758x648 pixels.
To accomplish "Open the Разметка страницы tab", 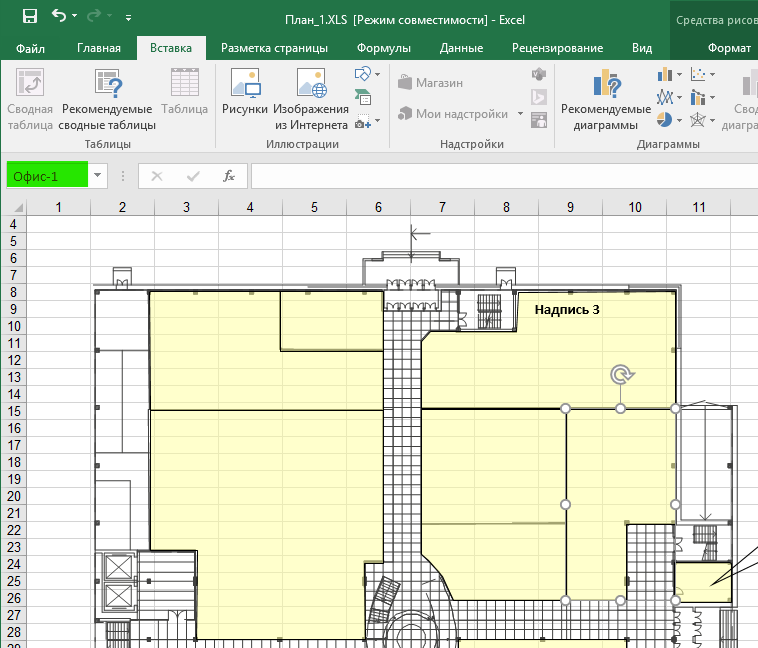I will click(x=273, y=48).
